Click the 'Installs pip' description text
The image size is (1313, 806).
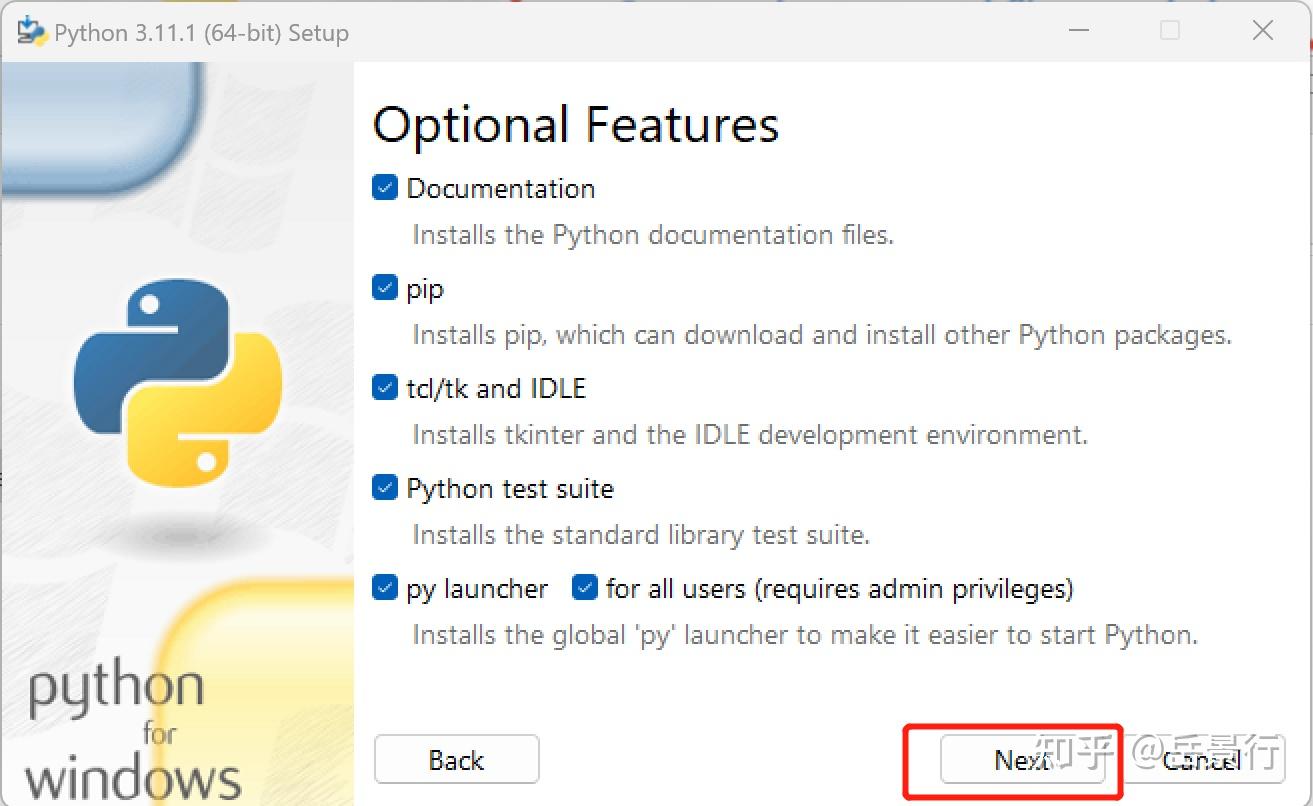click(x=821, y=334)
